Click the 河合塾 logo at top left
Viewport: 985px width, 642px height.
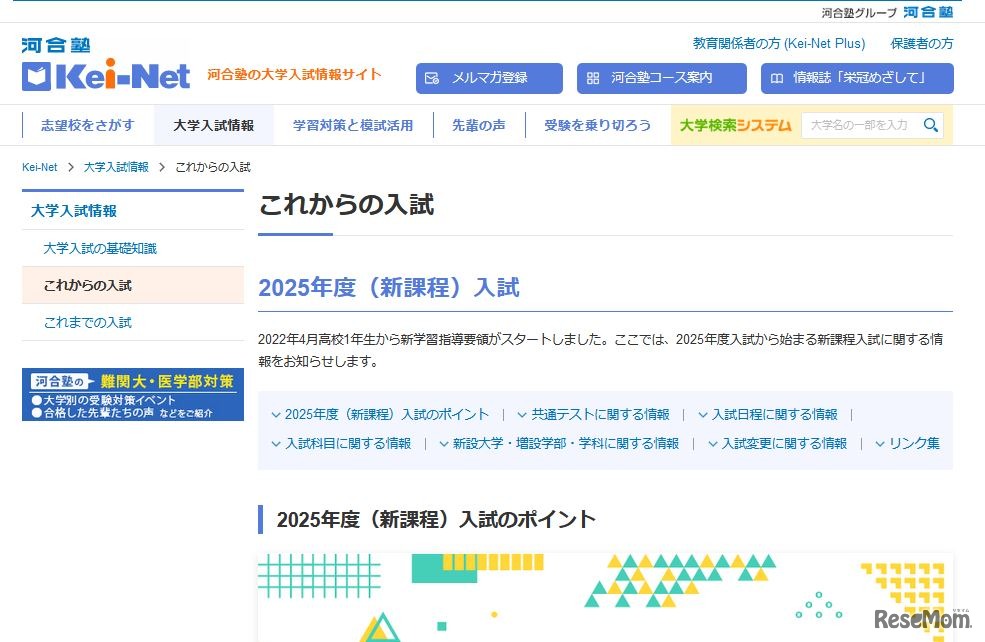click(55, 43)
